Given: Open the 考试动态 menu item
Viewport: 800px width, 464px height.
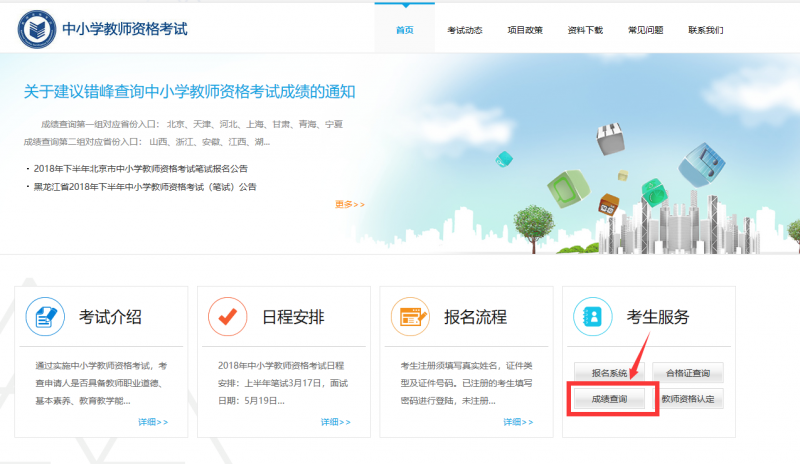Looking at the screenshot, I should click(x=465, y=30).
